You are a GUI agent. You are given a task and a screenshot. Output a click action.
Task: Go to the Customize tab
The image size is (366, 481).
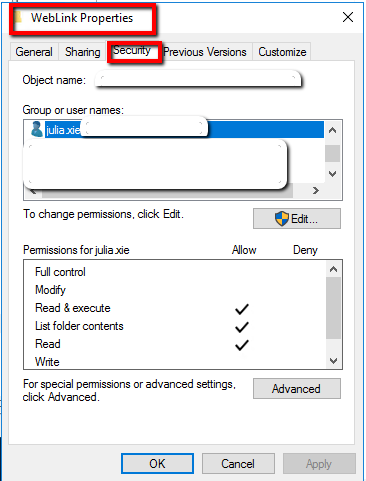(x=282, y=52)
